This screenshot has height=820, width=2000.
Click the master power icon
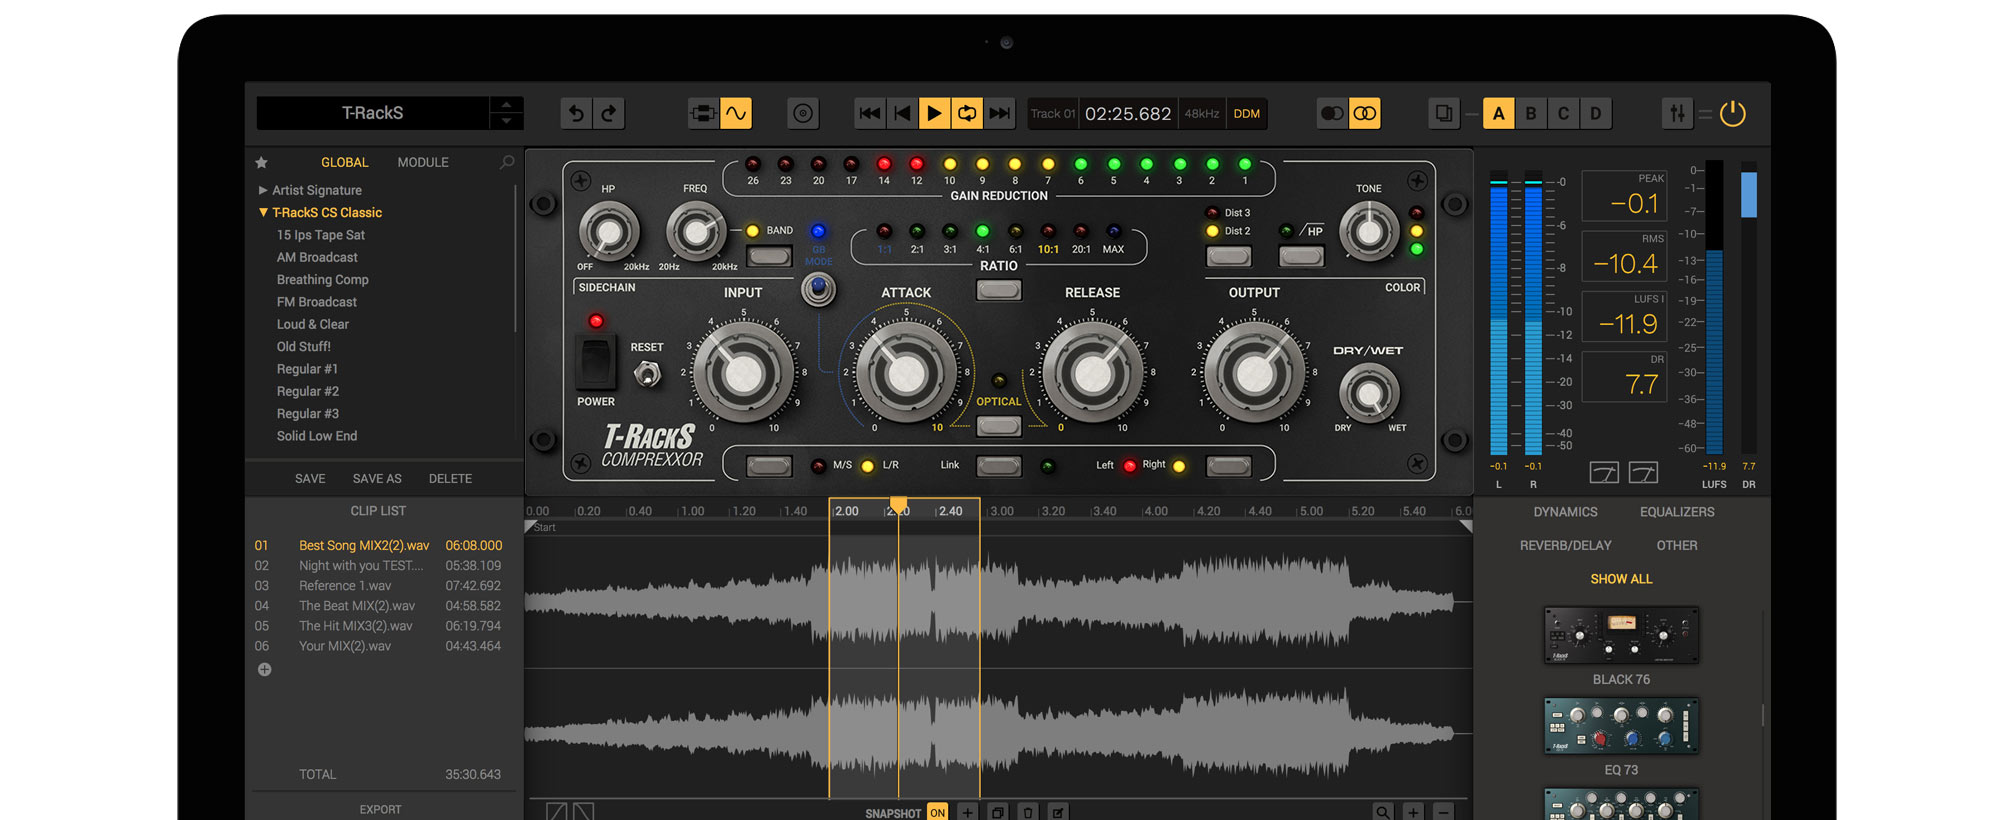point(1733,114)
